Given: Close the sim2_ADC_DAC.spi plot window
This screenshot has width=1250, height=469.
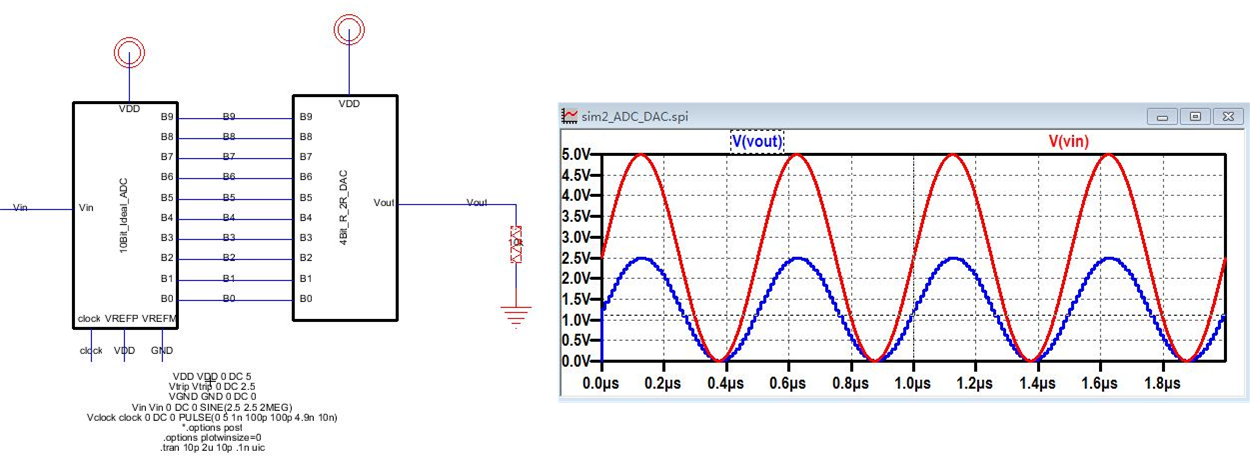Looking at the screenshot, I should tap(1227, 117).
